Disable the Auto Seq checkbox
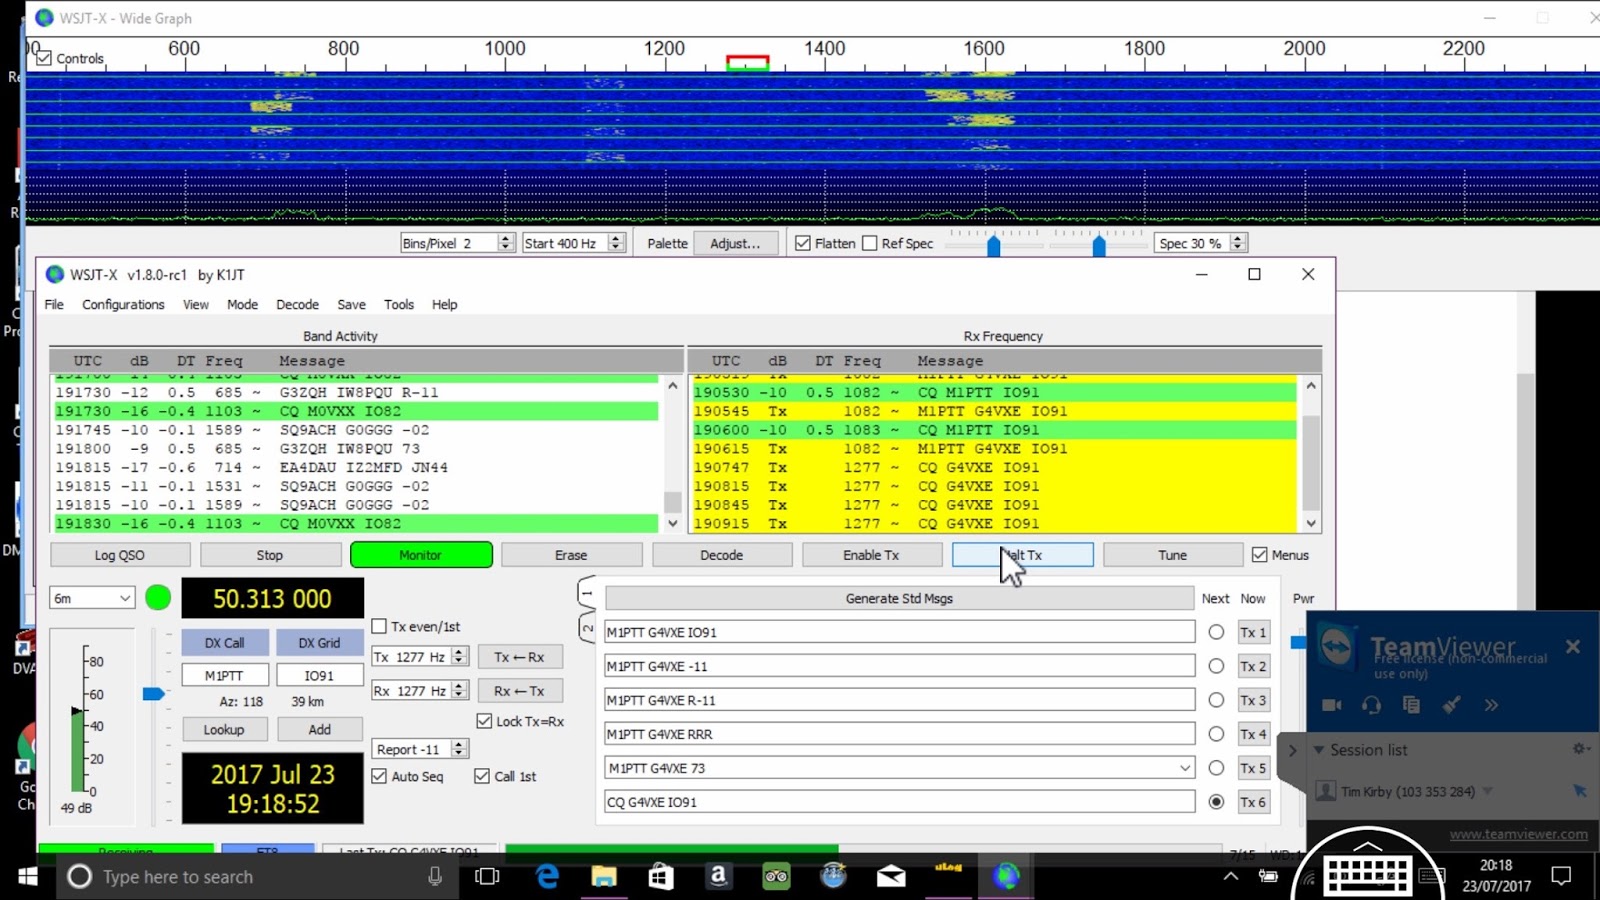This screenshot has width=1600, height=900. pyautogui.click(x=379, y=776)
